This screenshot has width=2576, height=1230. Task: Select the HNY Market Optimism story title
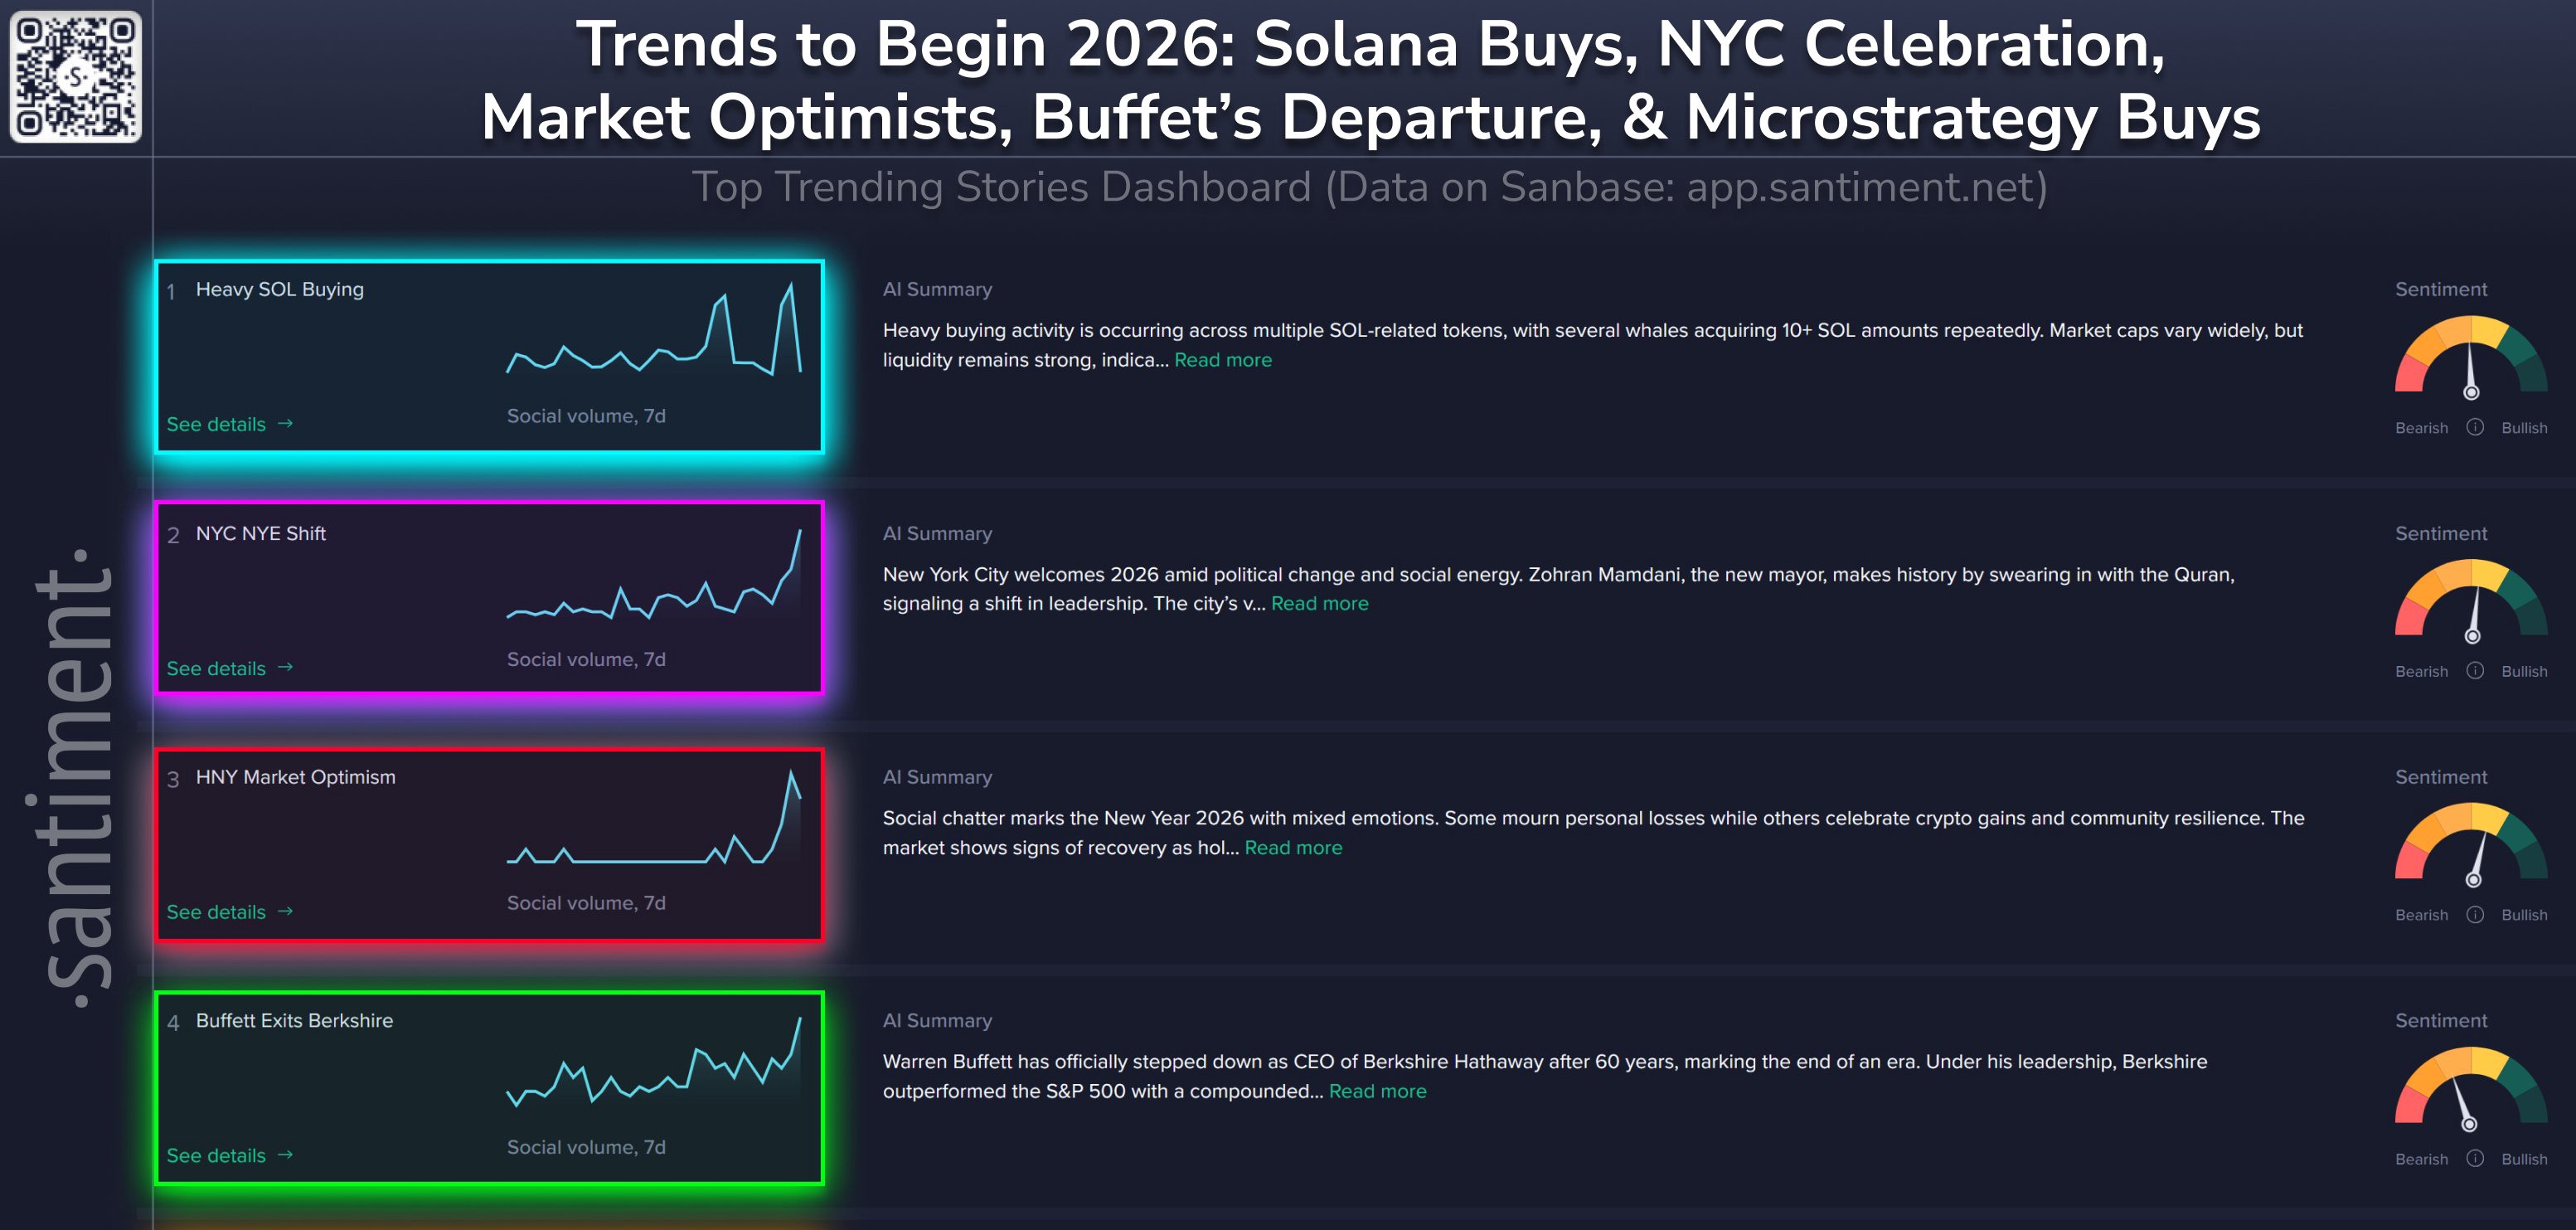(x=295, y=777)
